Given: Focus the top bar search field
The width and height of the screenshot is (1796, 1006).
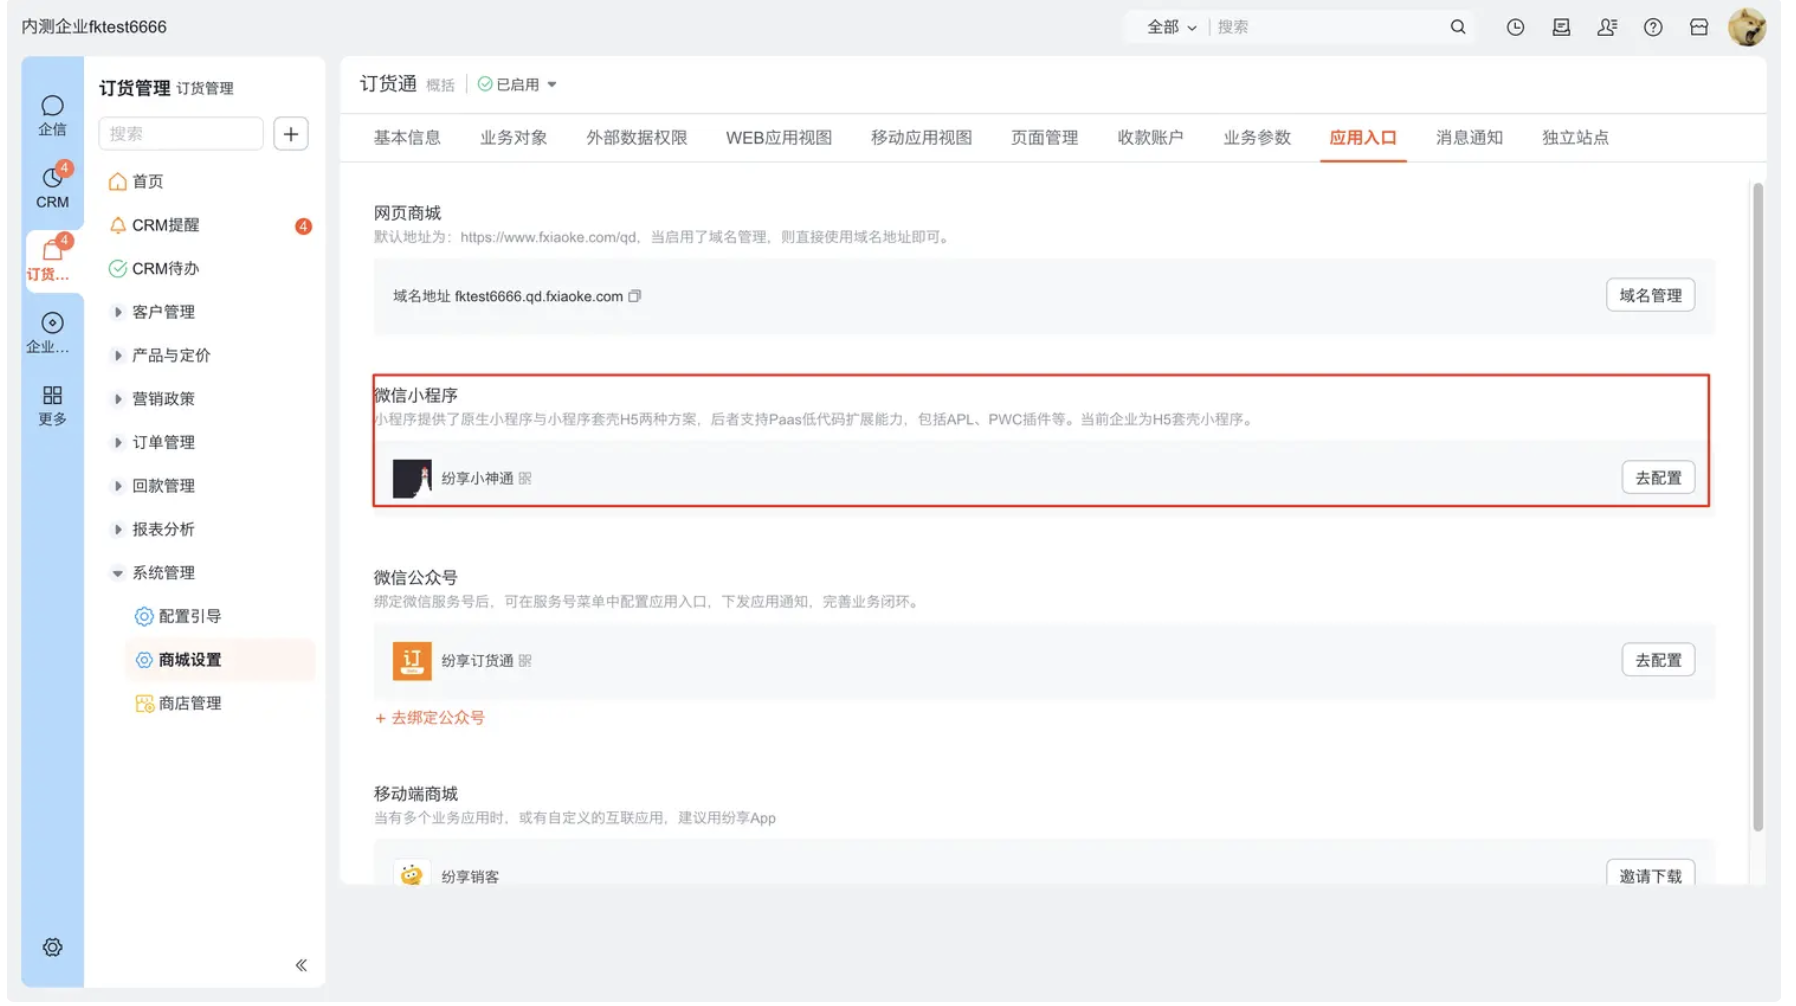Looking at the screenshot, I should tap(1328, 27).
